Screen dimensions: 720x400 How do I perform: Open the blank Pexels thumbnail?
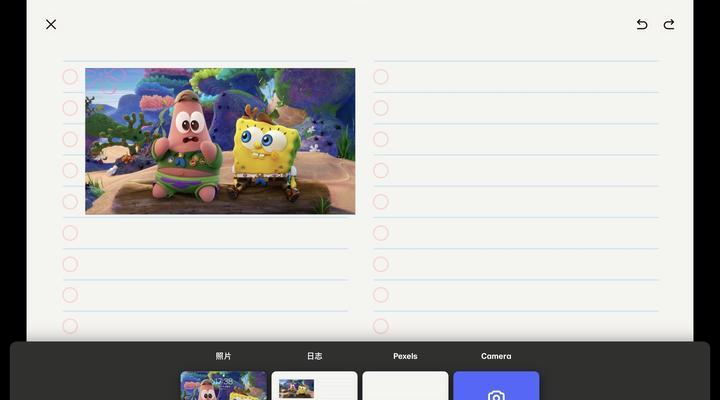405,386
